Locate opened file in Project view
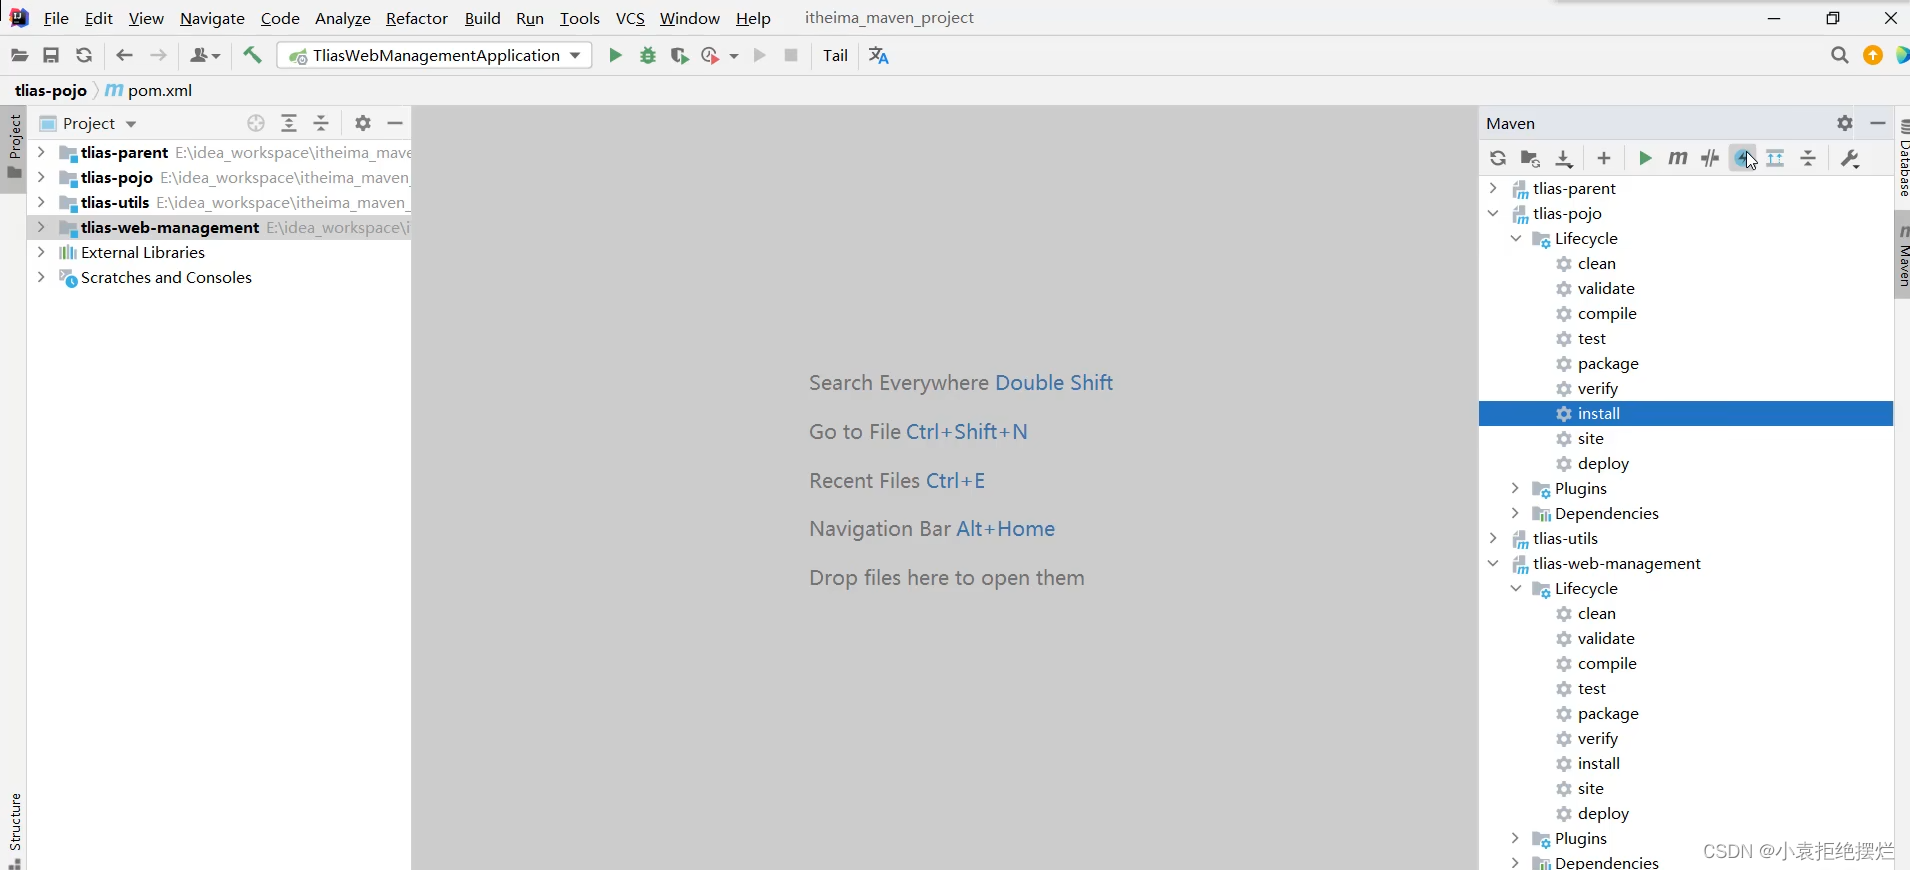 [x=256, y=123]
